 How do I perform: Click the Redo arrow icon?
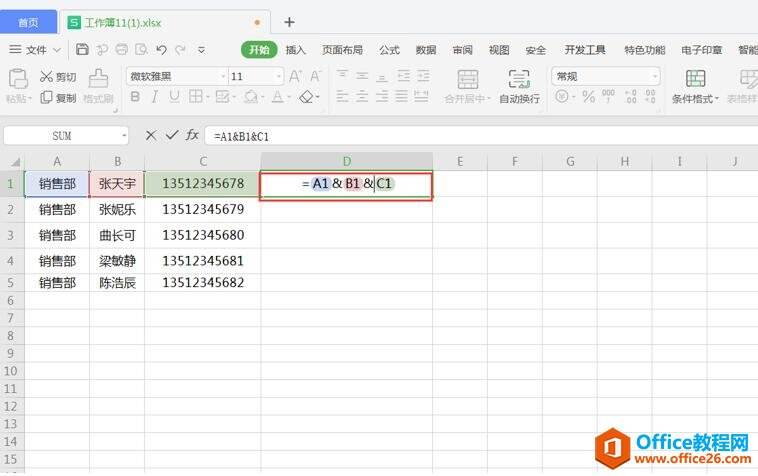point(181,49)
